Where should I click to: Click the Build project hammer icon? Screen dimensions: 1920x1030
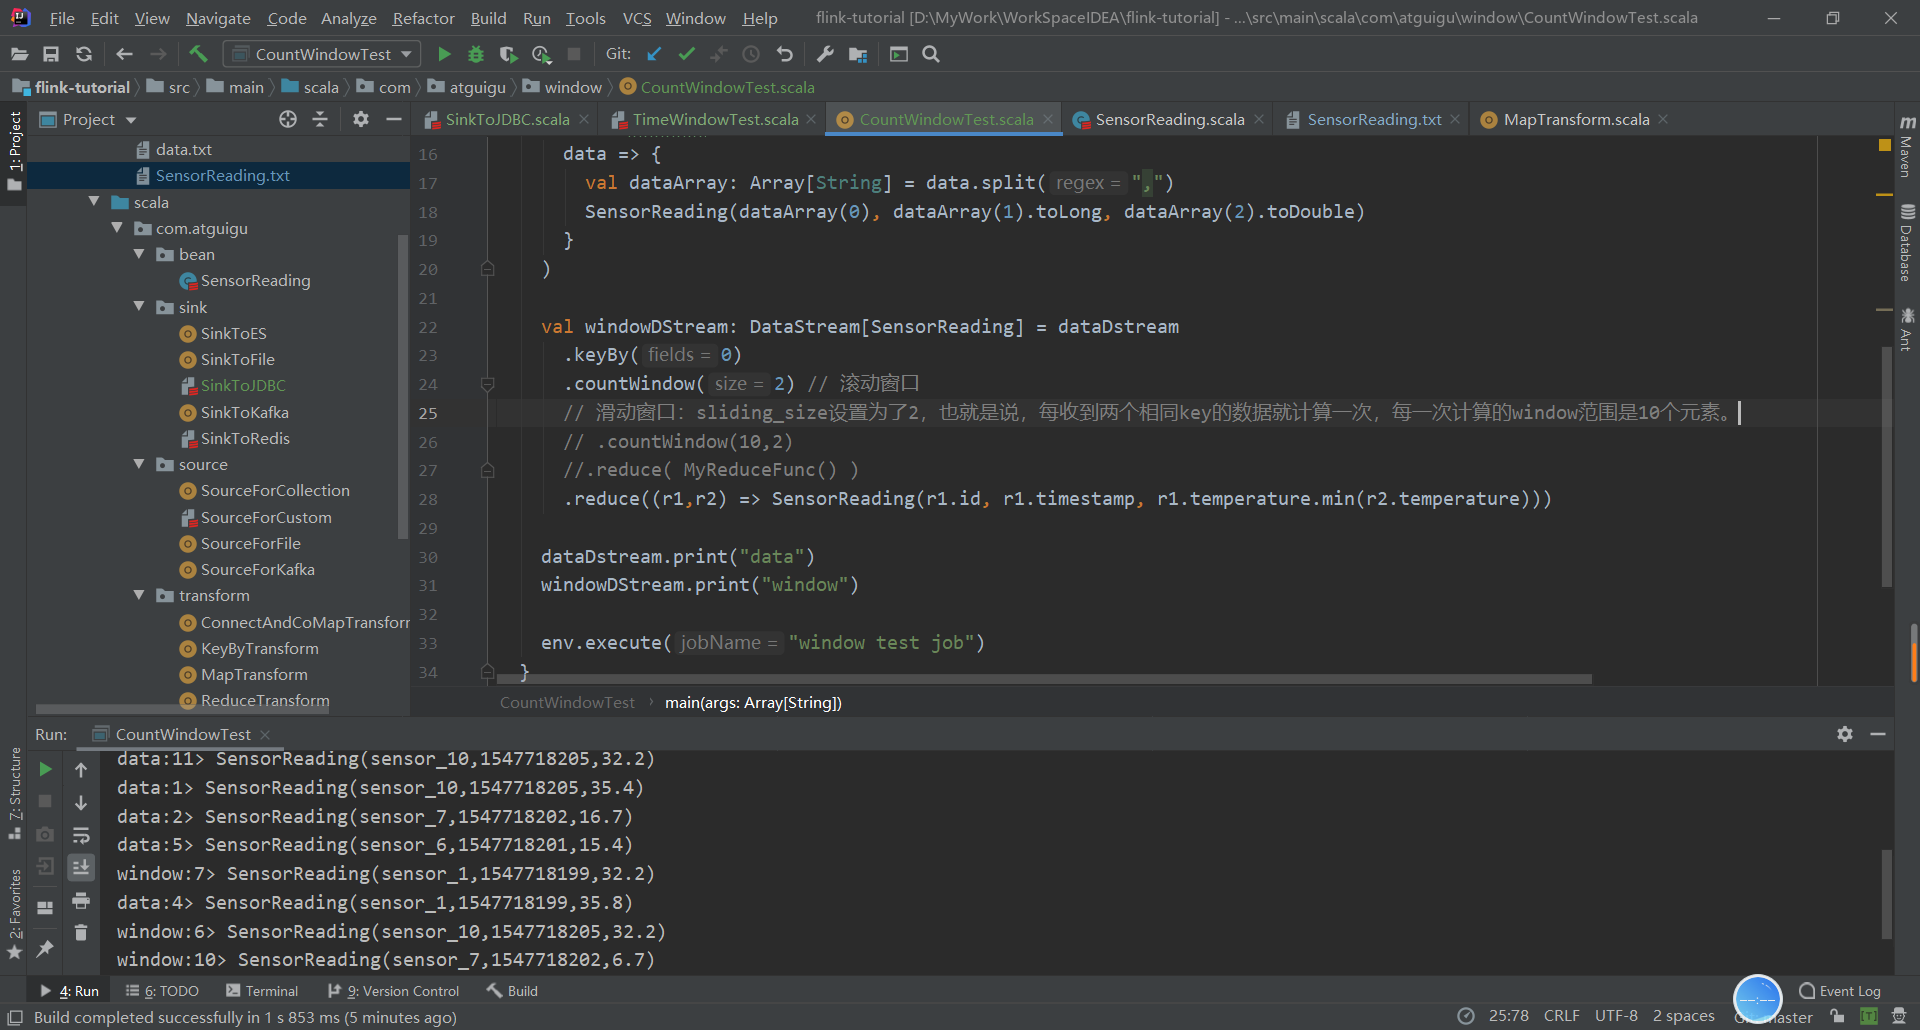click(198, 54)
